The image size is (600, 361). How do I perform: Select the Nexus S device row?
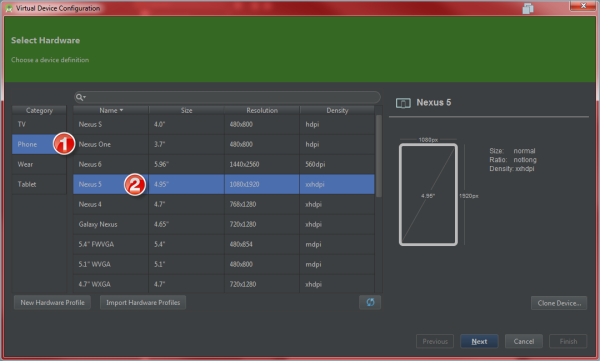(224, 124)
